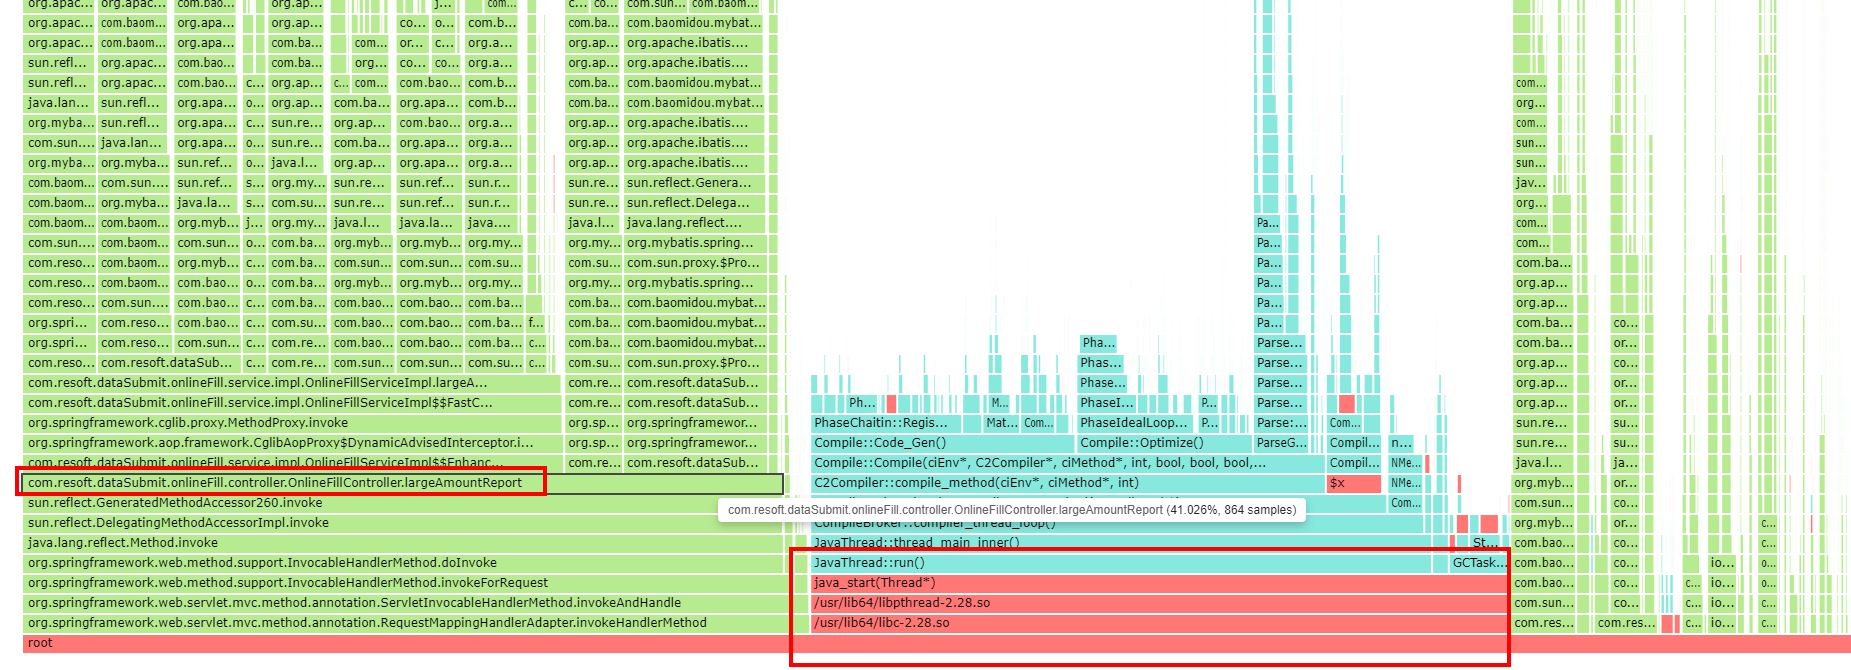The image size is (1851, 670).
Task: Select the wide java.lang.reflect.Method.invoke frame
Action: point(123,543)
